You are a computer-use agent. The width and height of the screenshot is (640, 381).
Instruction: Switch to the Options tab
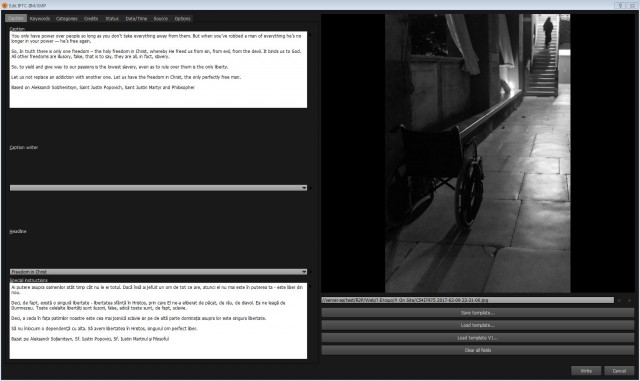coord(182,18)
